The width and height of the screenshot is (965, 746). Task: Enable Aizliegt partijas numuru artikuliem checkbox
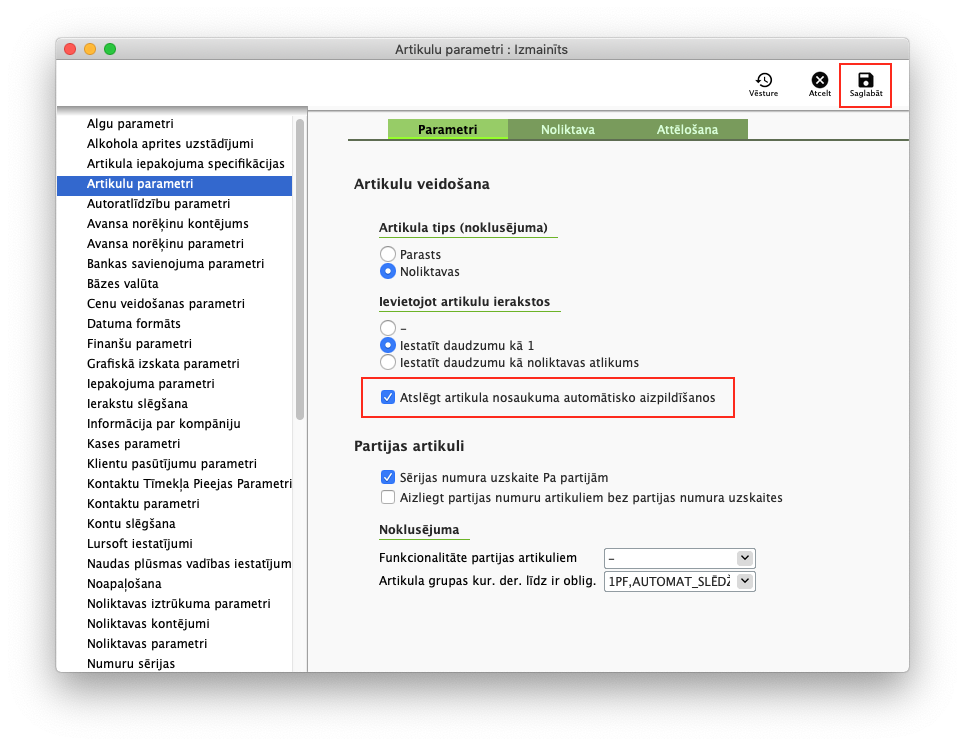tap(388, 497)
